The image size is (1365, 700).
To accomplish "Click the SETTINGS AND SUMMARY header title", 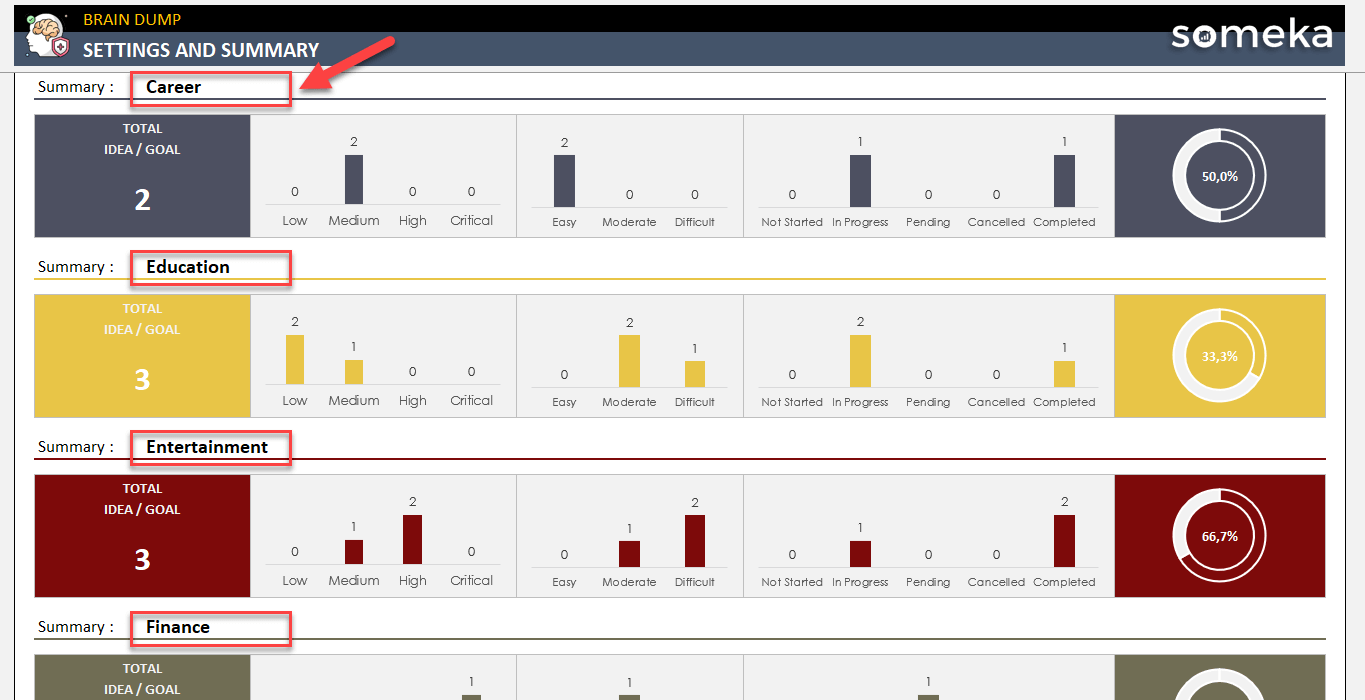I will tap(200, 50).
